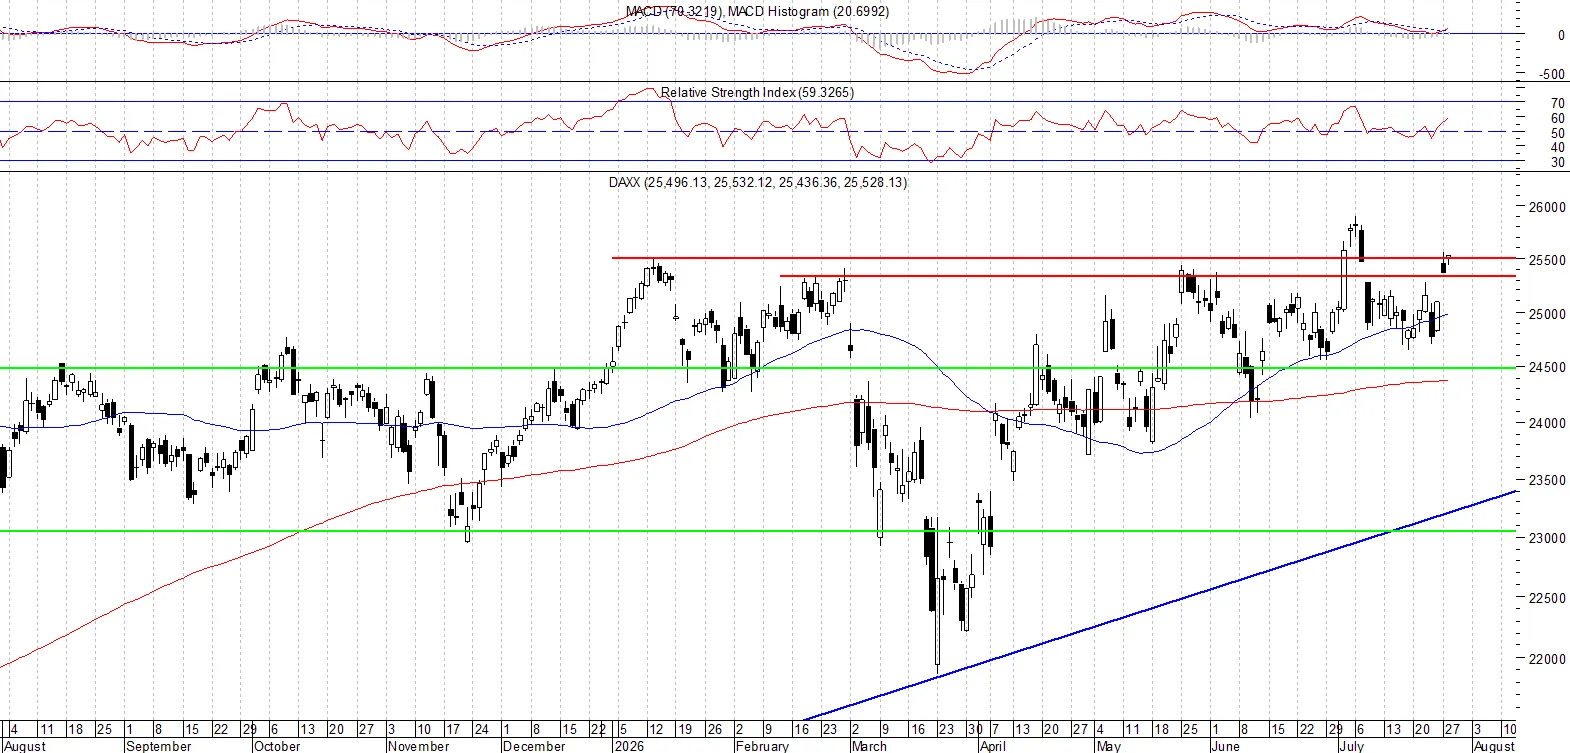This screenshot has width=1570, height=753.
Task: Click the June month label
Action: pos(1225,746)
